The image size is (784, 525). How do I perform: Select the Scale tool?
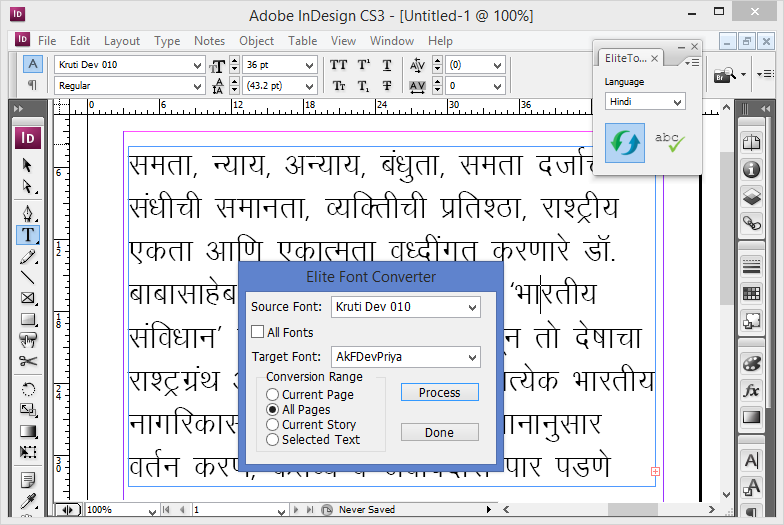click(27, 410)
